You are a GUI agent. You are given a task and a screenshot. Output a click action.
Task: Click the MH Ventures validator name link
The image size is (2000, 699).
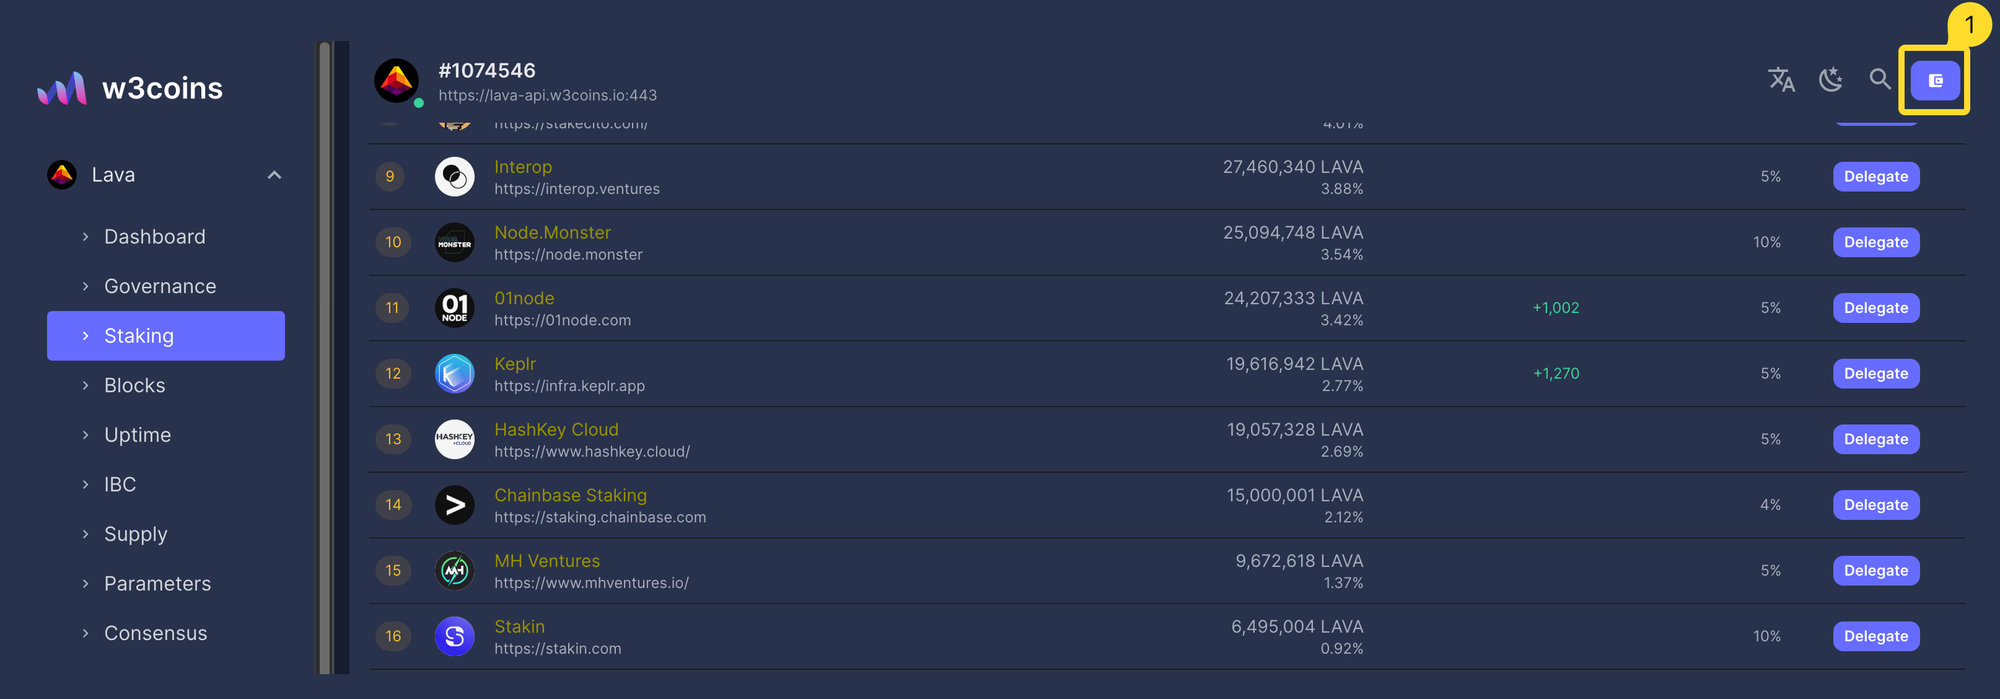coord(547,561)
